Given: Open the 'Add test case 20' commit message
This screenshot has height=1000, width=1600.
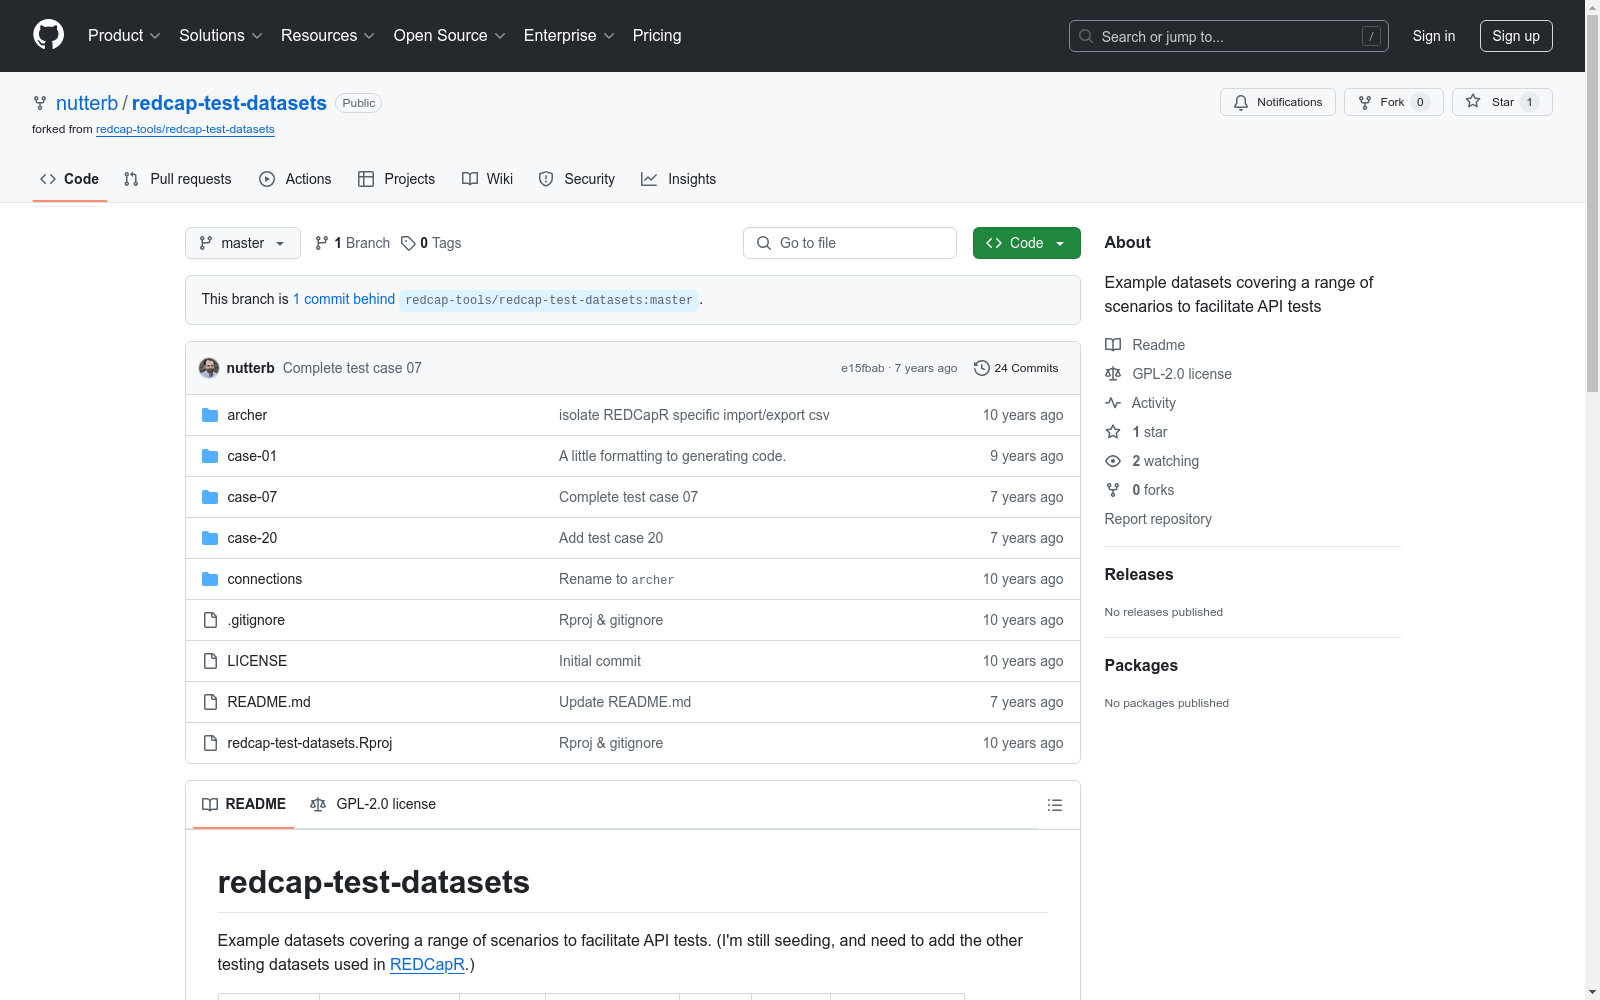Looking at the screenshot, I should pos(611,538).
